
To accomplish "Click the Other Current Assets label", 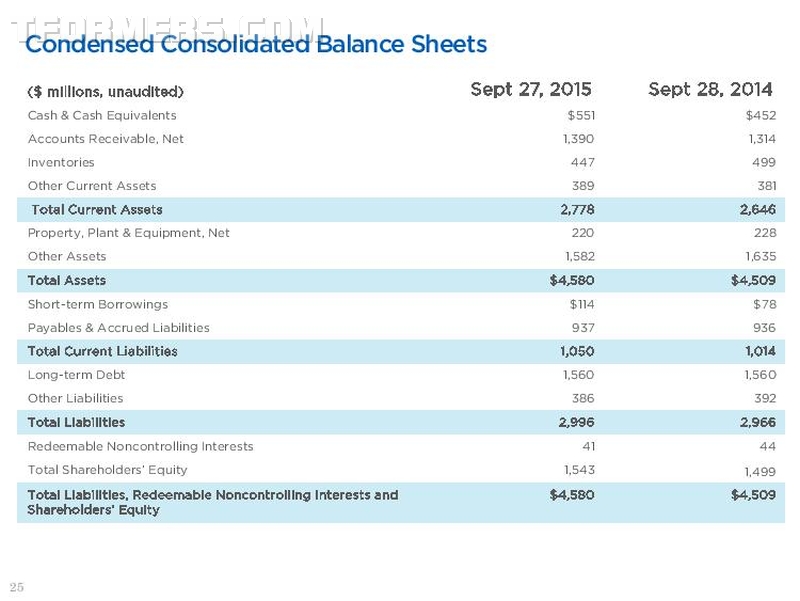I will pos(92,186).
